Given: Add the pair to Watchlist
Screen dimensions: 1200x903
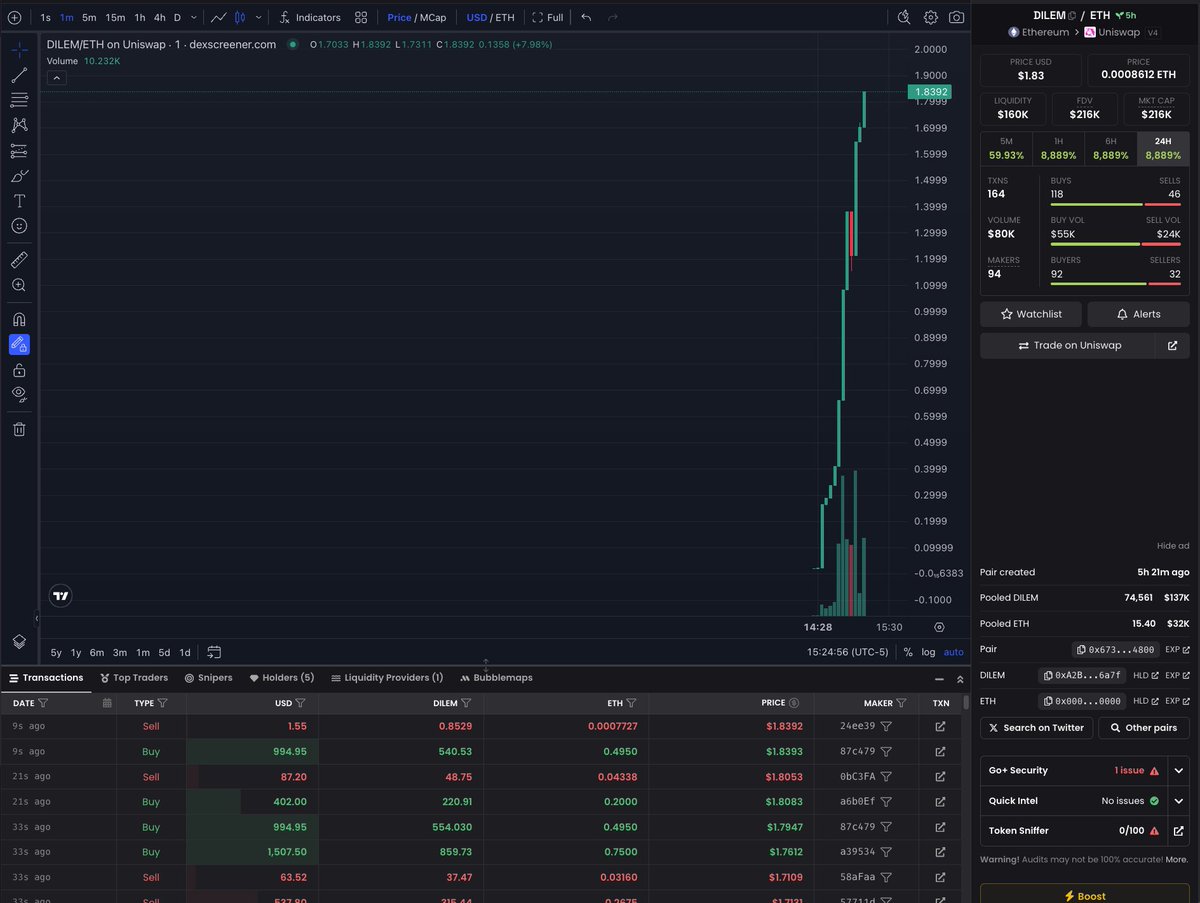Looking at the screenshot, I should click(1031, 314).
